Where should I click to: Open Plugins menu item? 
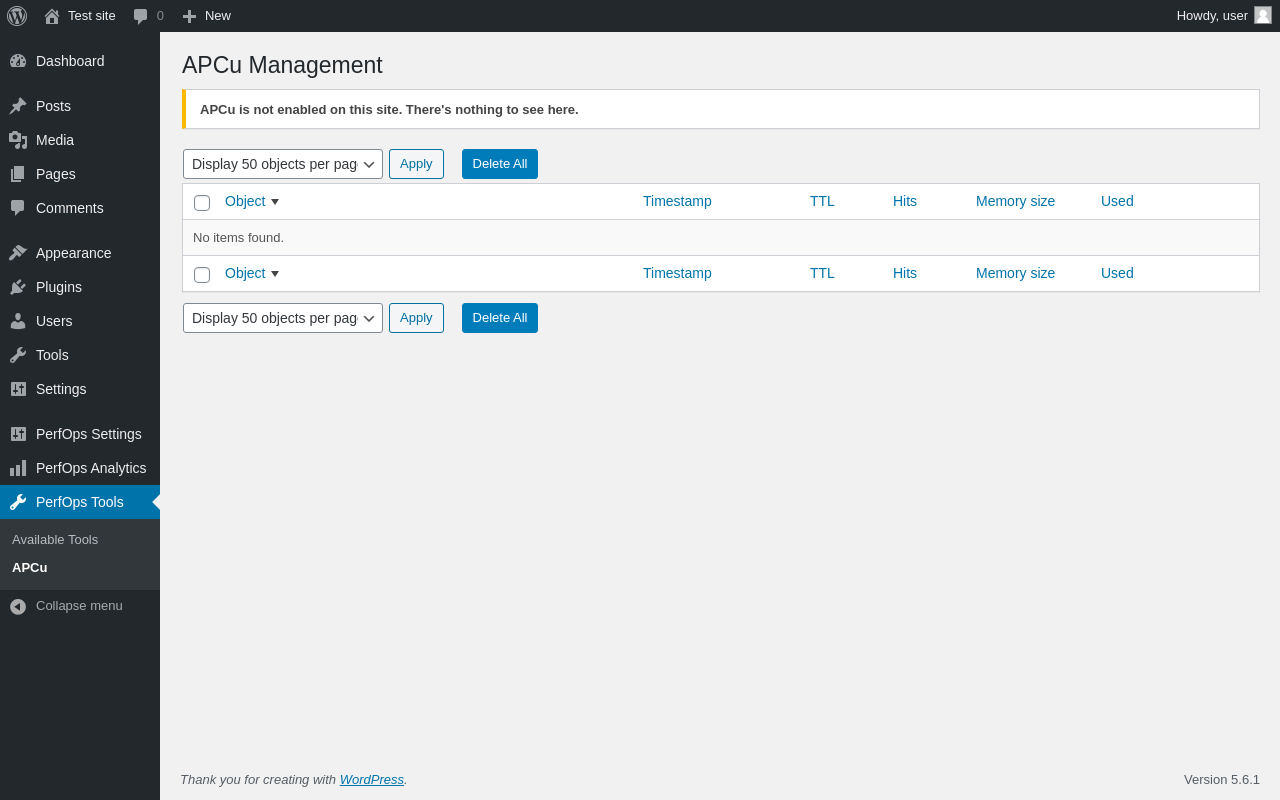point(80,287)
